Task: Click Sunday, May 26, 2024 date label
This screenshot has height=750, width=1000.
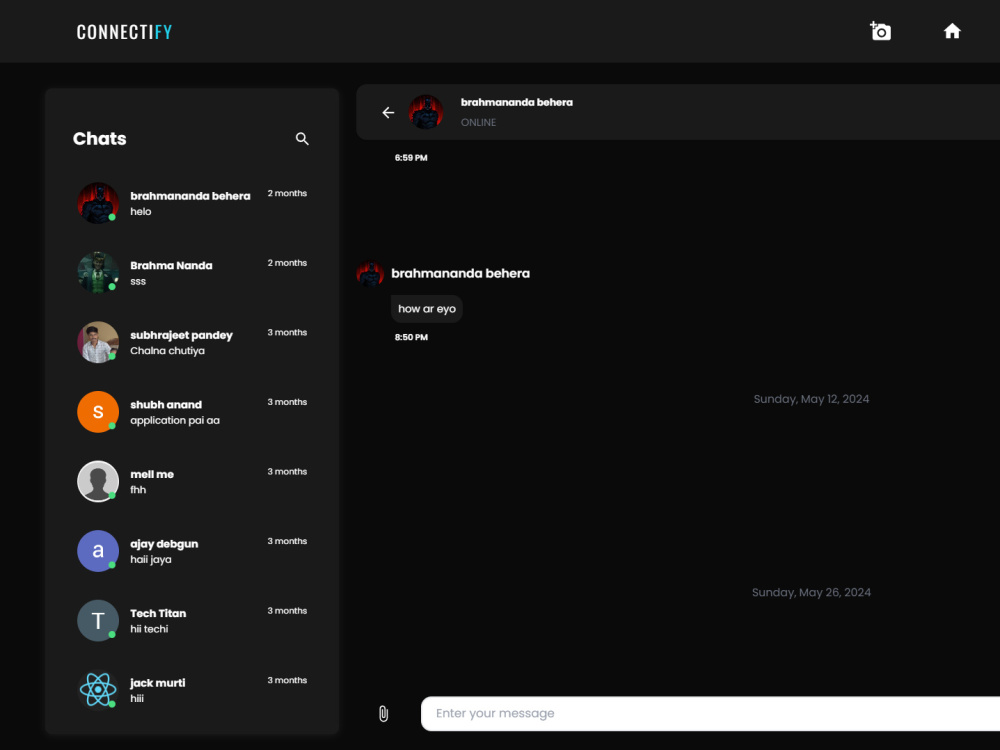Action: (811, 592)
